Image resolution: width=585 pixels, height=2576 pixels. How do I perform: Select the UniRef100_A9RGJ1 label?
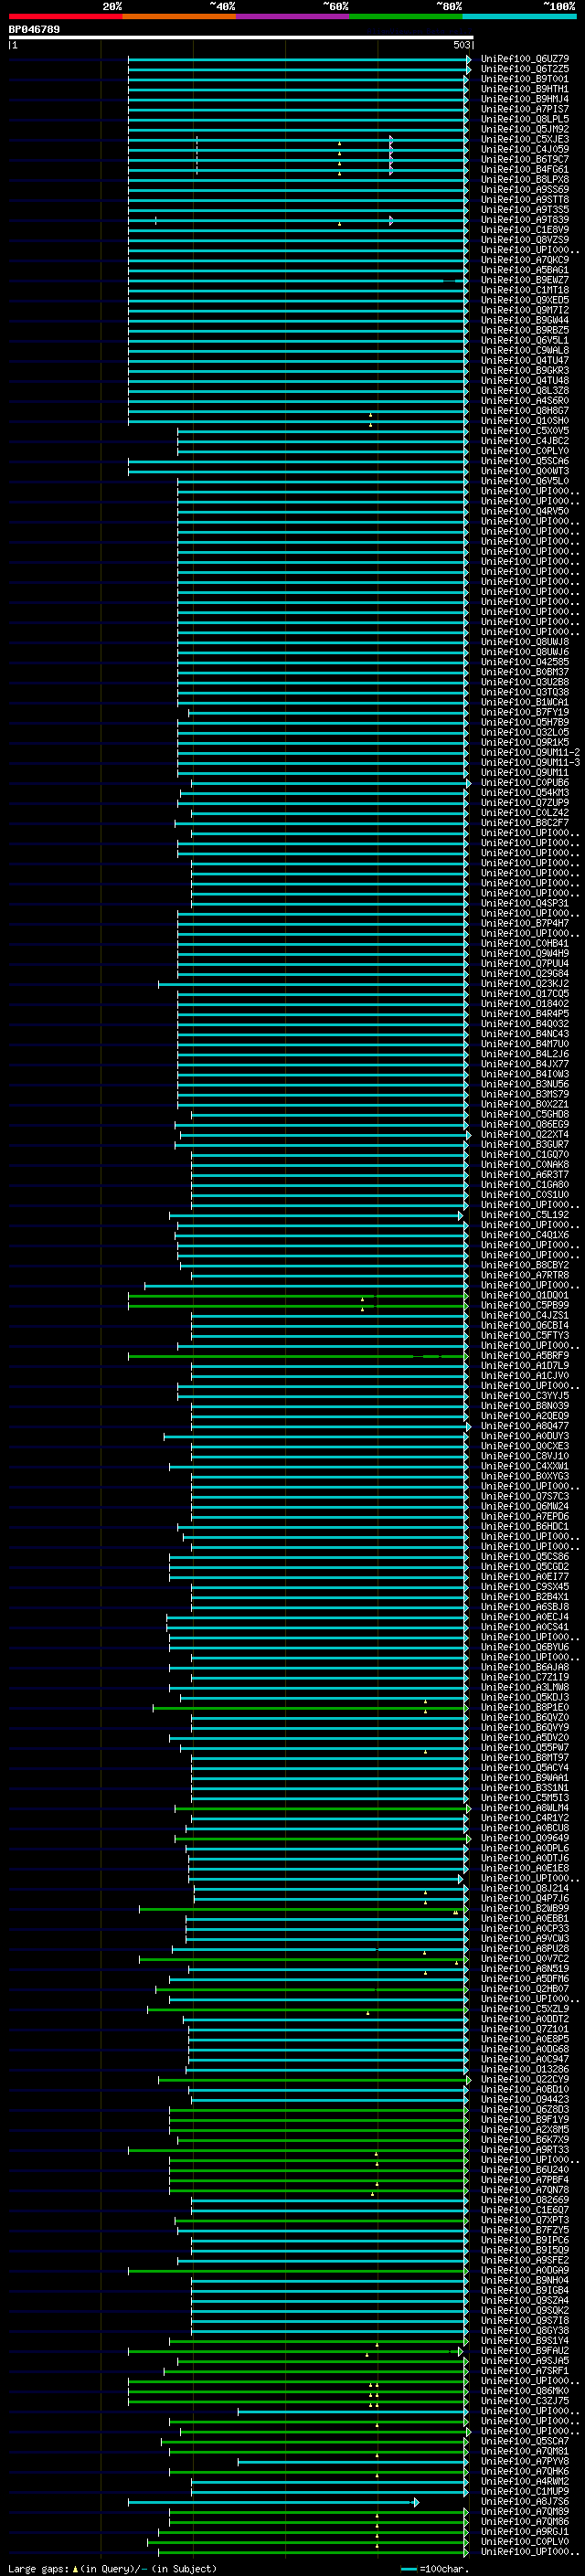point(525,2531)
